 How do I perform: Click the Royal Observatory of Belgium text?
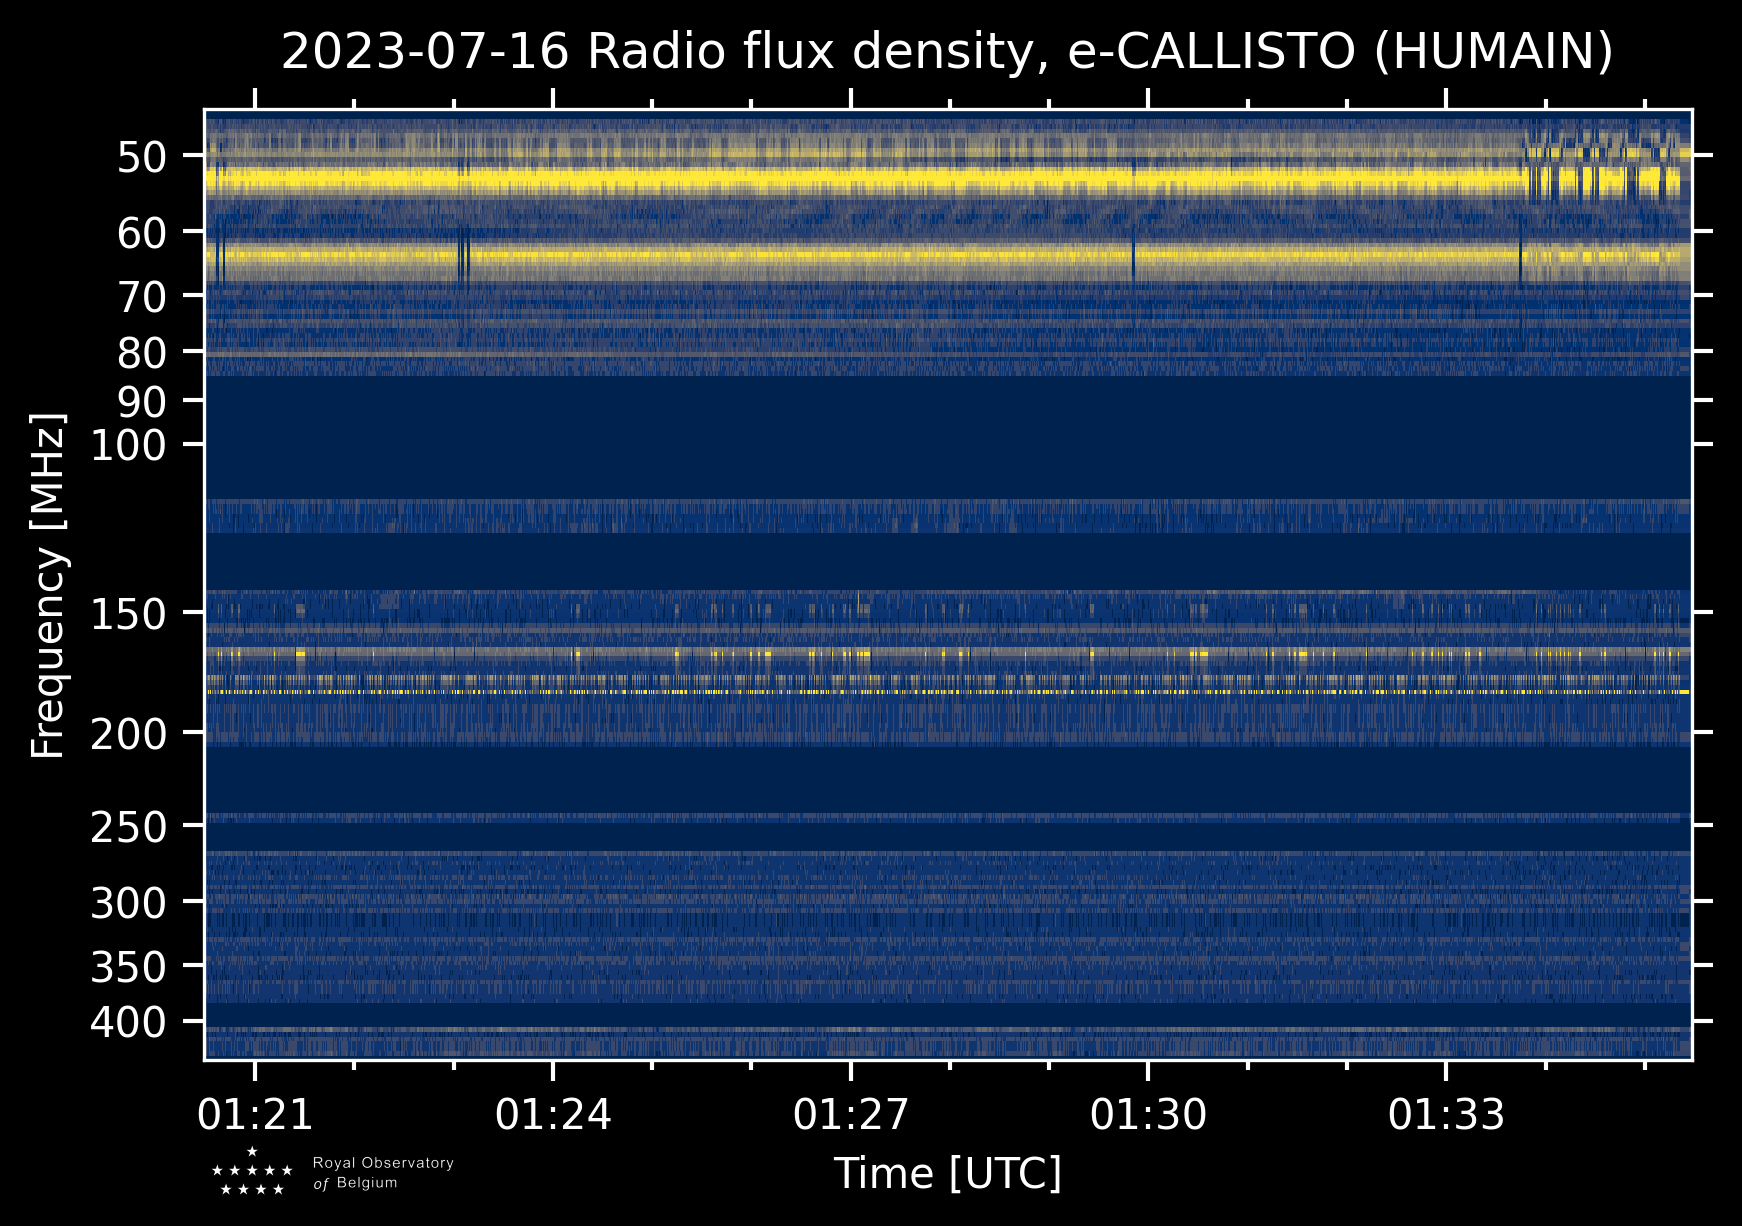click(383, 1173)
